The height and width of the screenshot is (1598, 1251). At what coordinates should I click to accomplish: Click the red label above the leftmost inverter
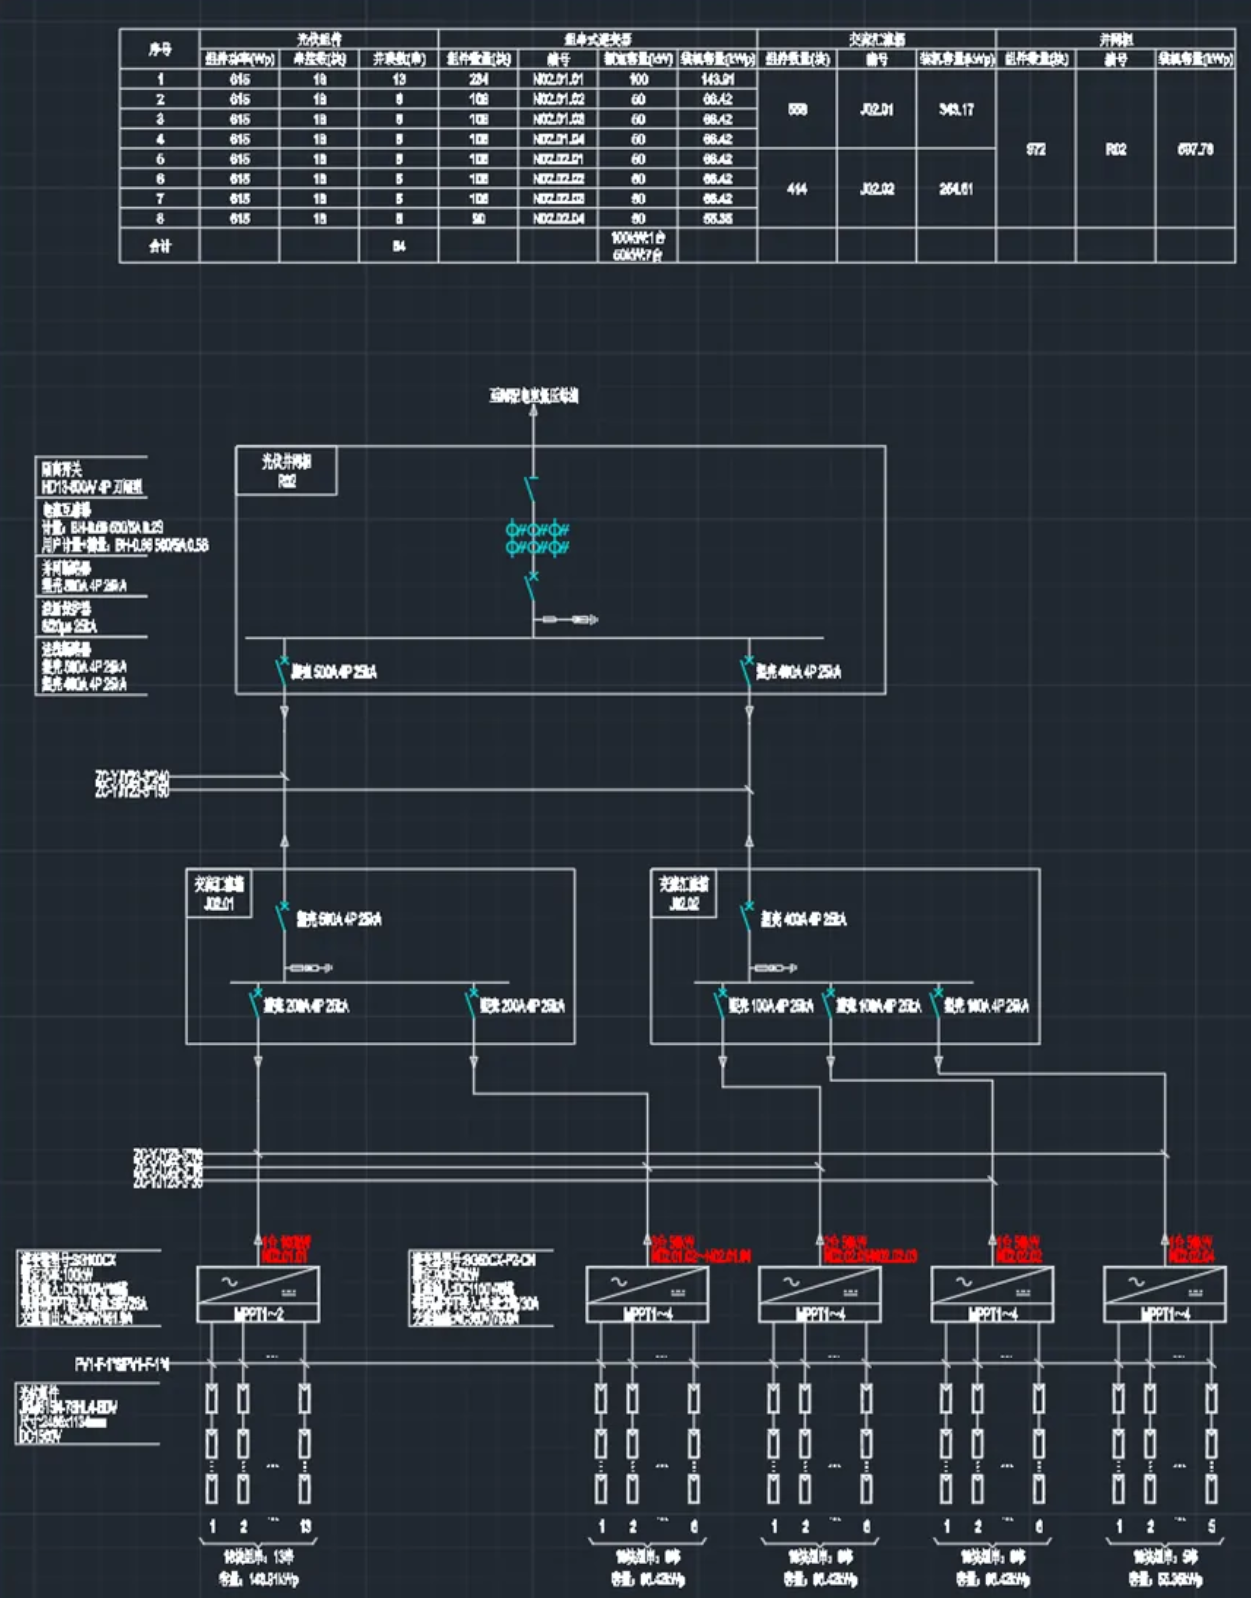click(285, 1248)
